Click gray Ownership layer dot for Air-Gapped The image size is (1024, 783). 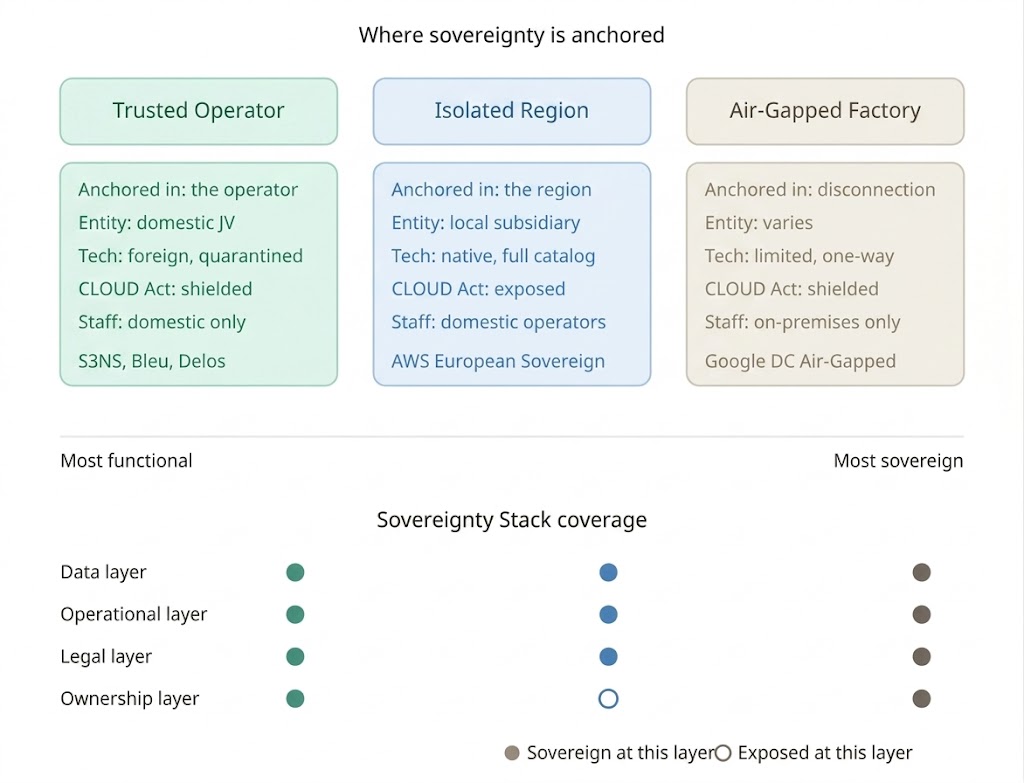[x=922, y=699]
